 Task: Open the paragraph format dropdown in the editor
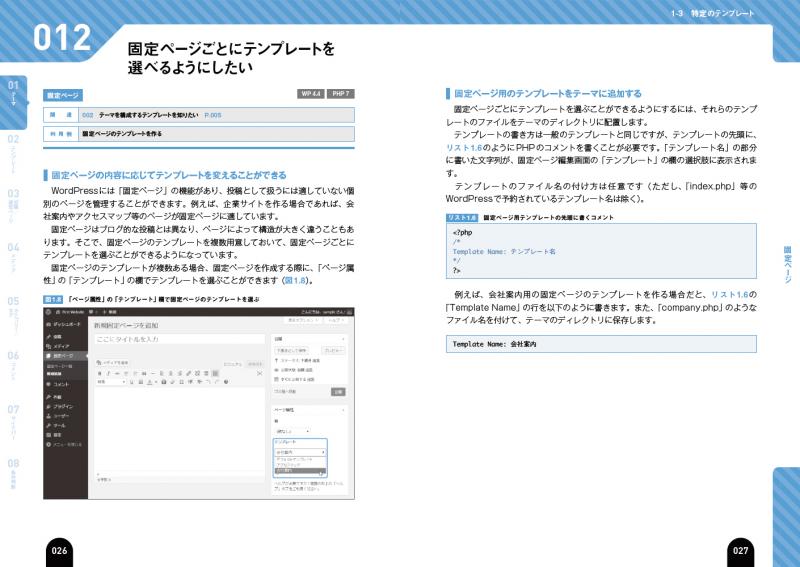(x=111, y=382)
